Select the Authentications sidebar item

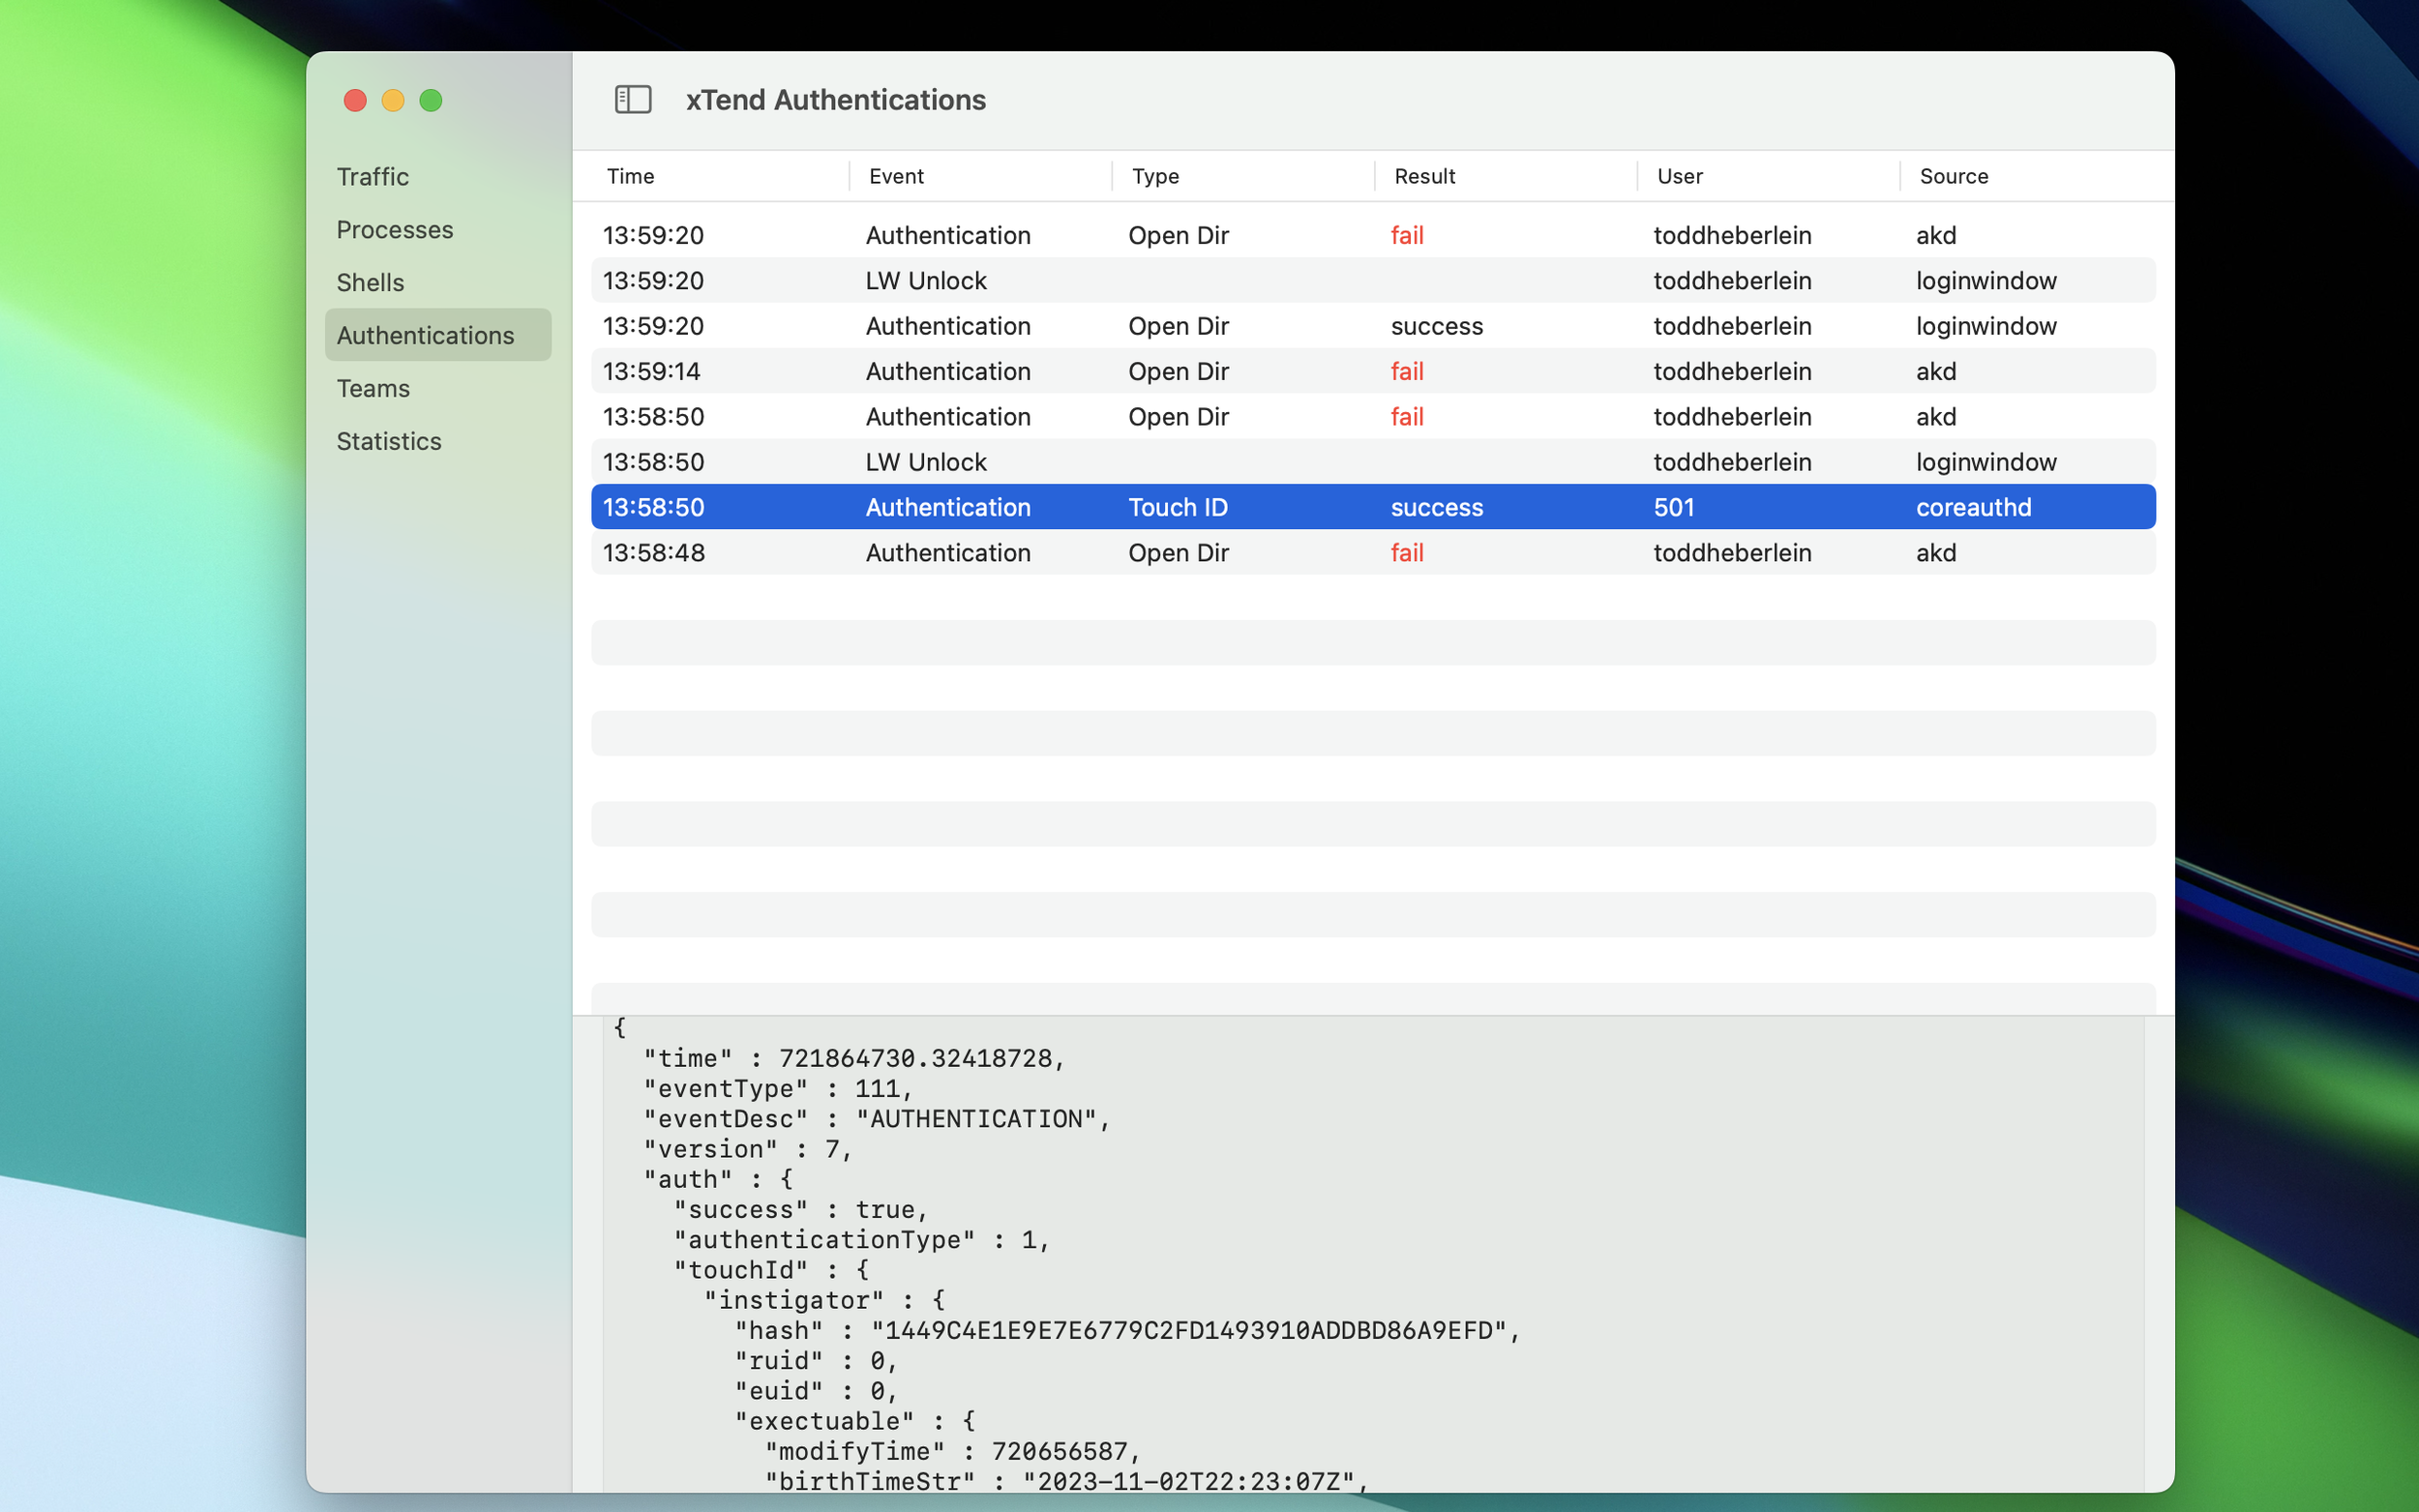pos(425,335)
